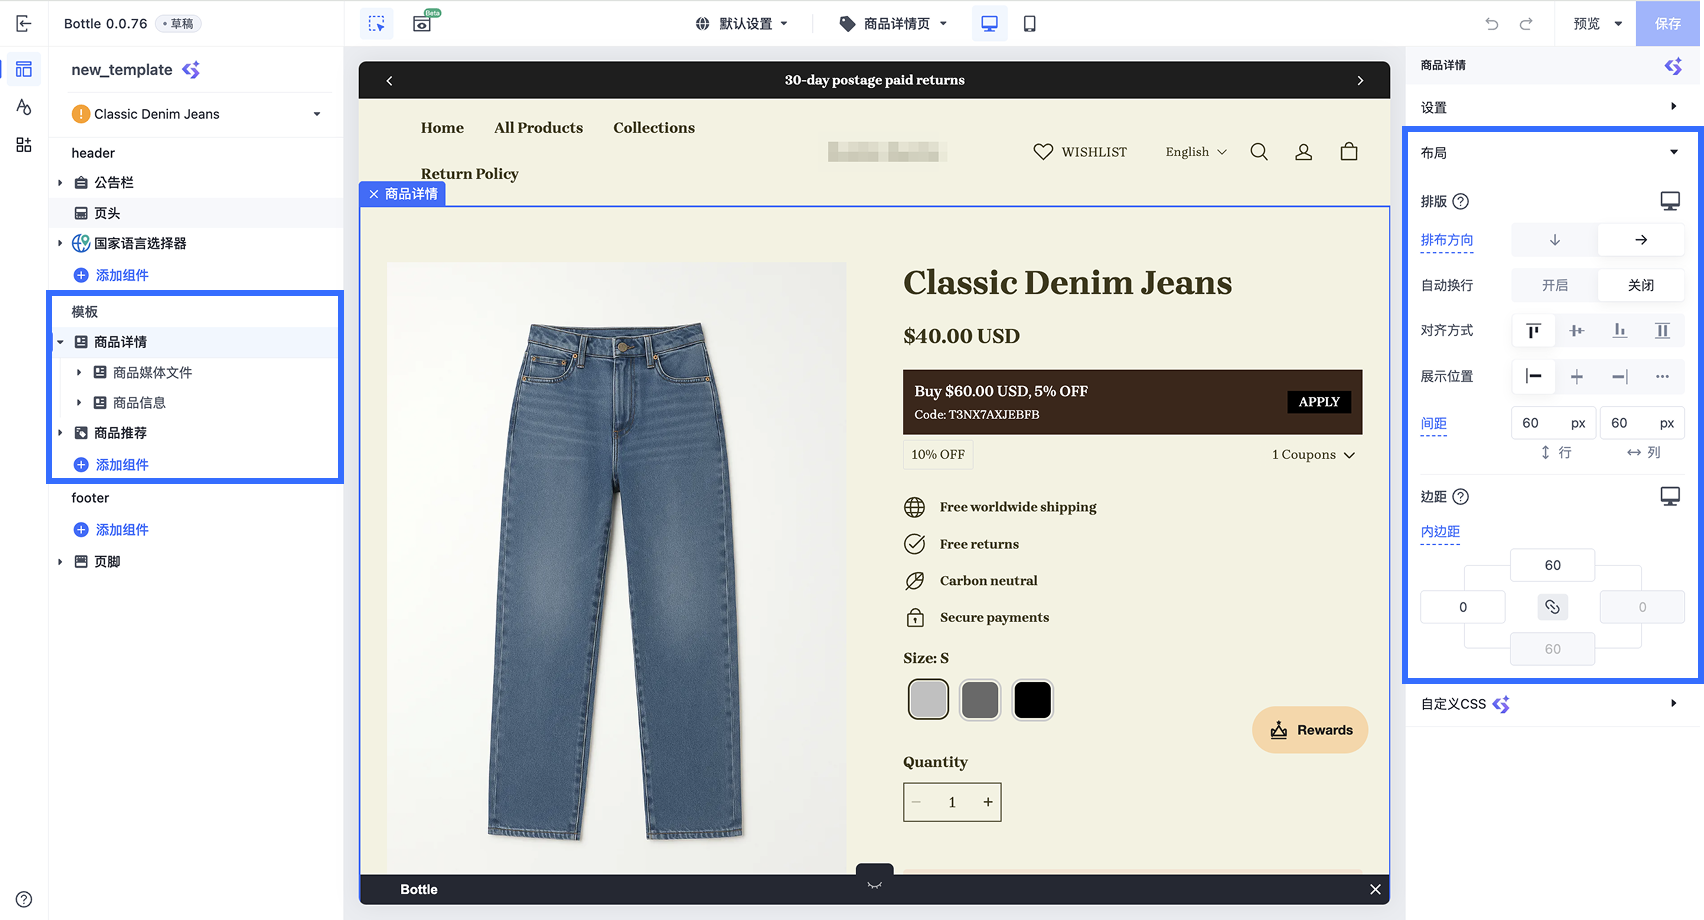
Task: Click the exit editor icon
Action: [x=24, y=23]
